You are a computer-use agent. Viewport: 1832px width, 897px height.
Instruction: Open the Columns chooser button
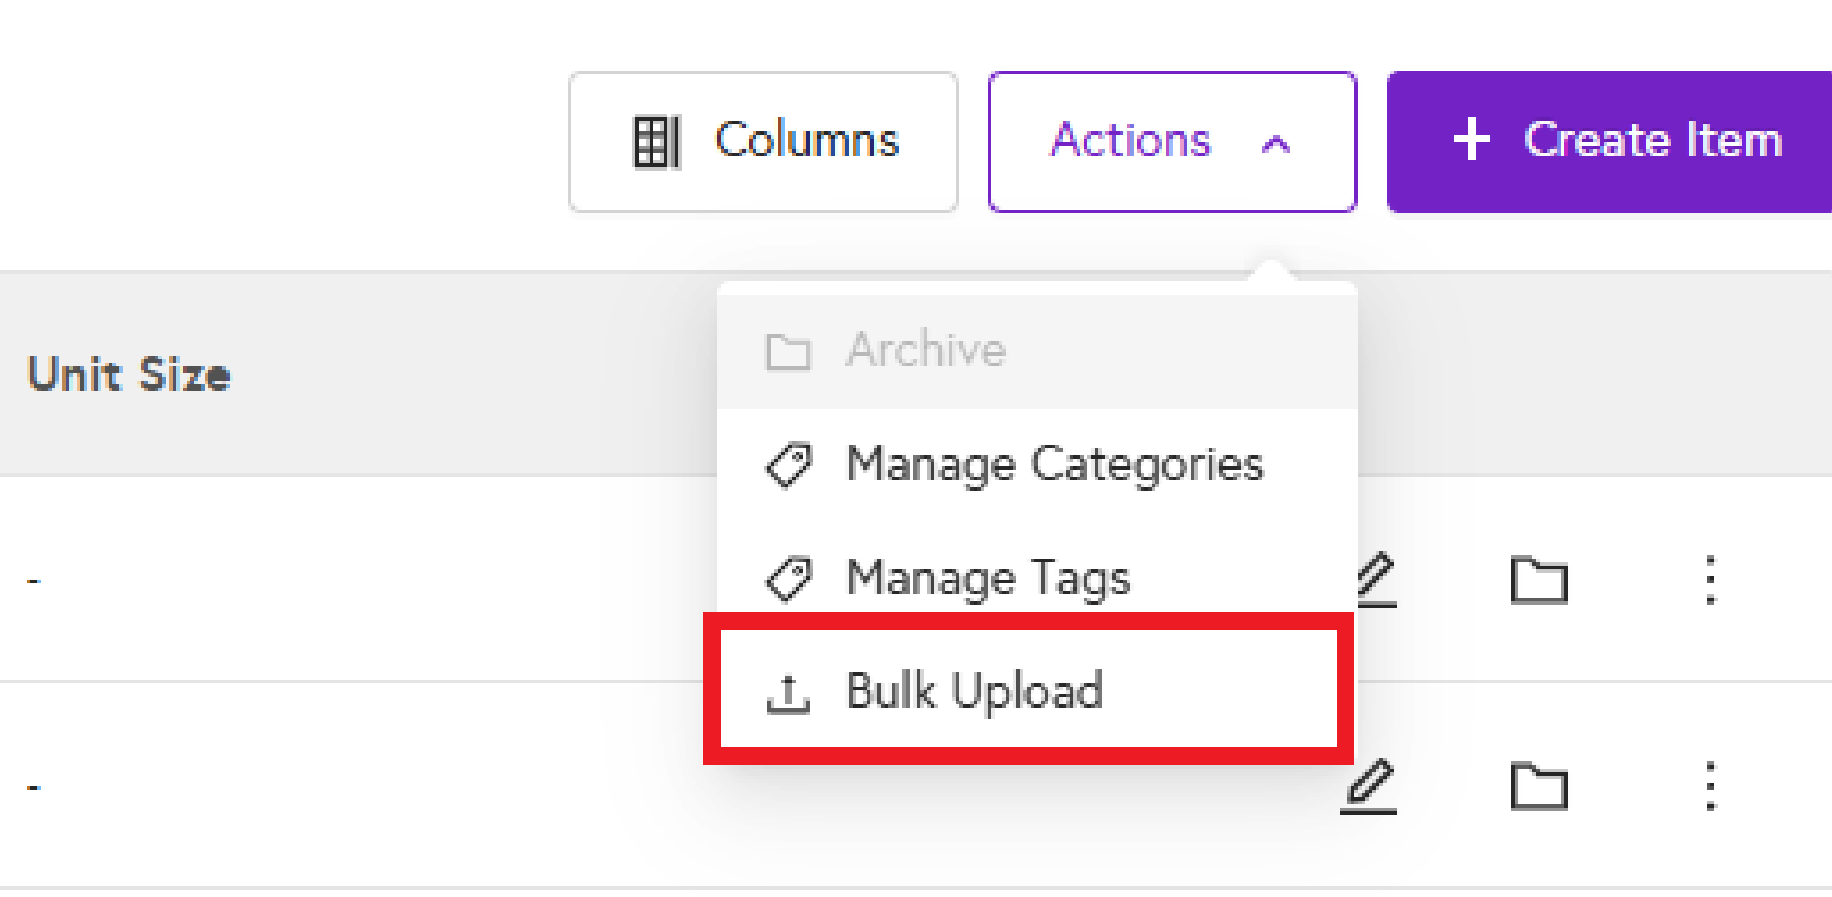click(763, 142)
